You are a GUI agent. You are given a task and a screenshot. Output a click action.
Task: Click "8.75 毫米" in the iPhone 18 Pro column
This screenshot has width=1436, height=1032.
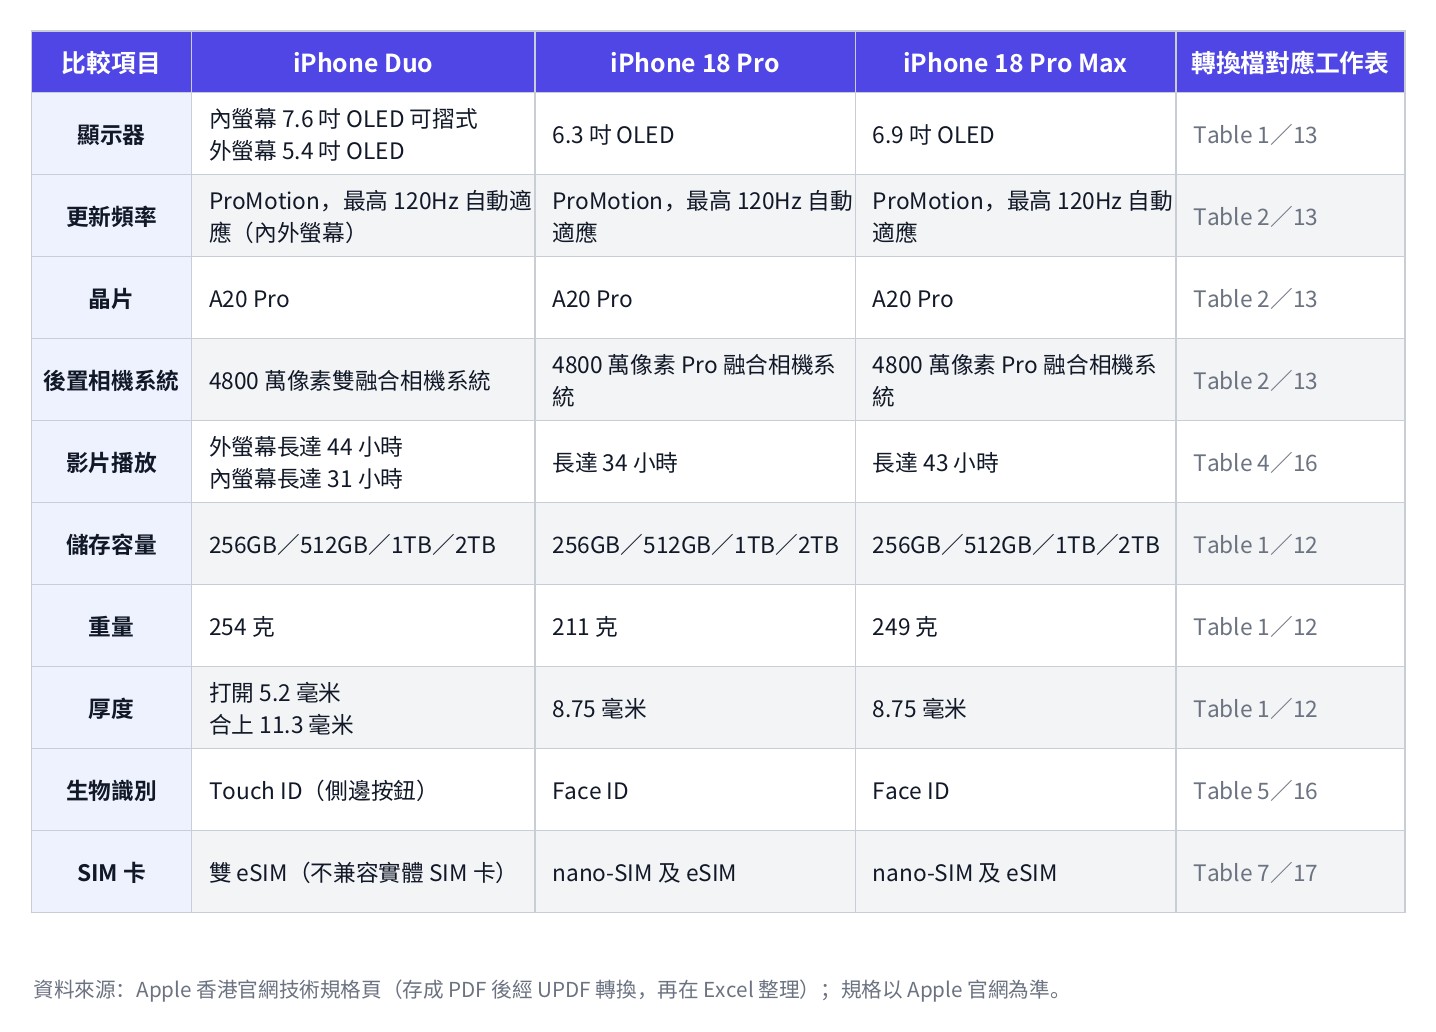[x=695, y=709]
